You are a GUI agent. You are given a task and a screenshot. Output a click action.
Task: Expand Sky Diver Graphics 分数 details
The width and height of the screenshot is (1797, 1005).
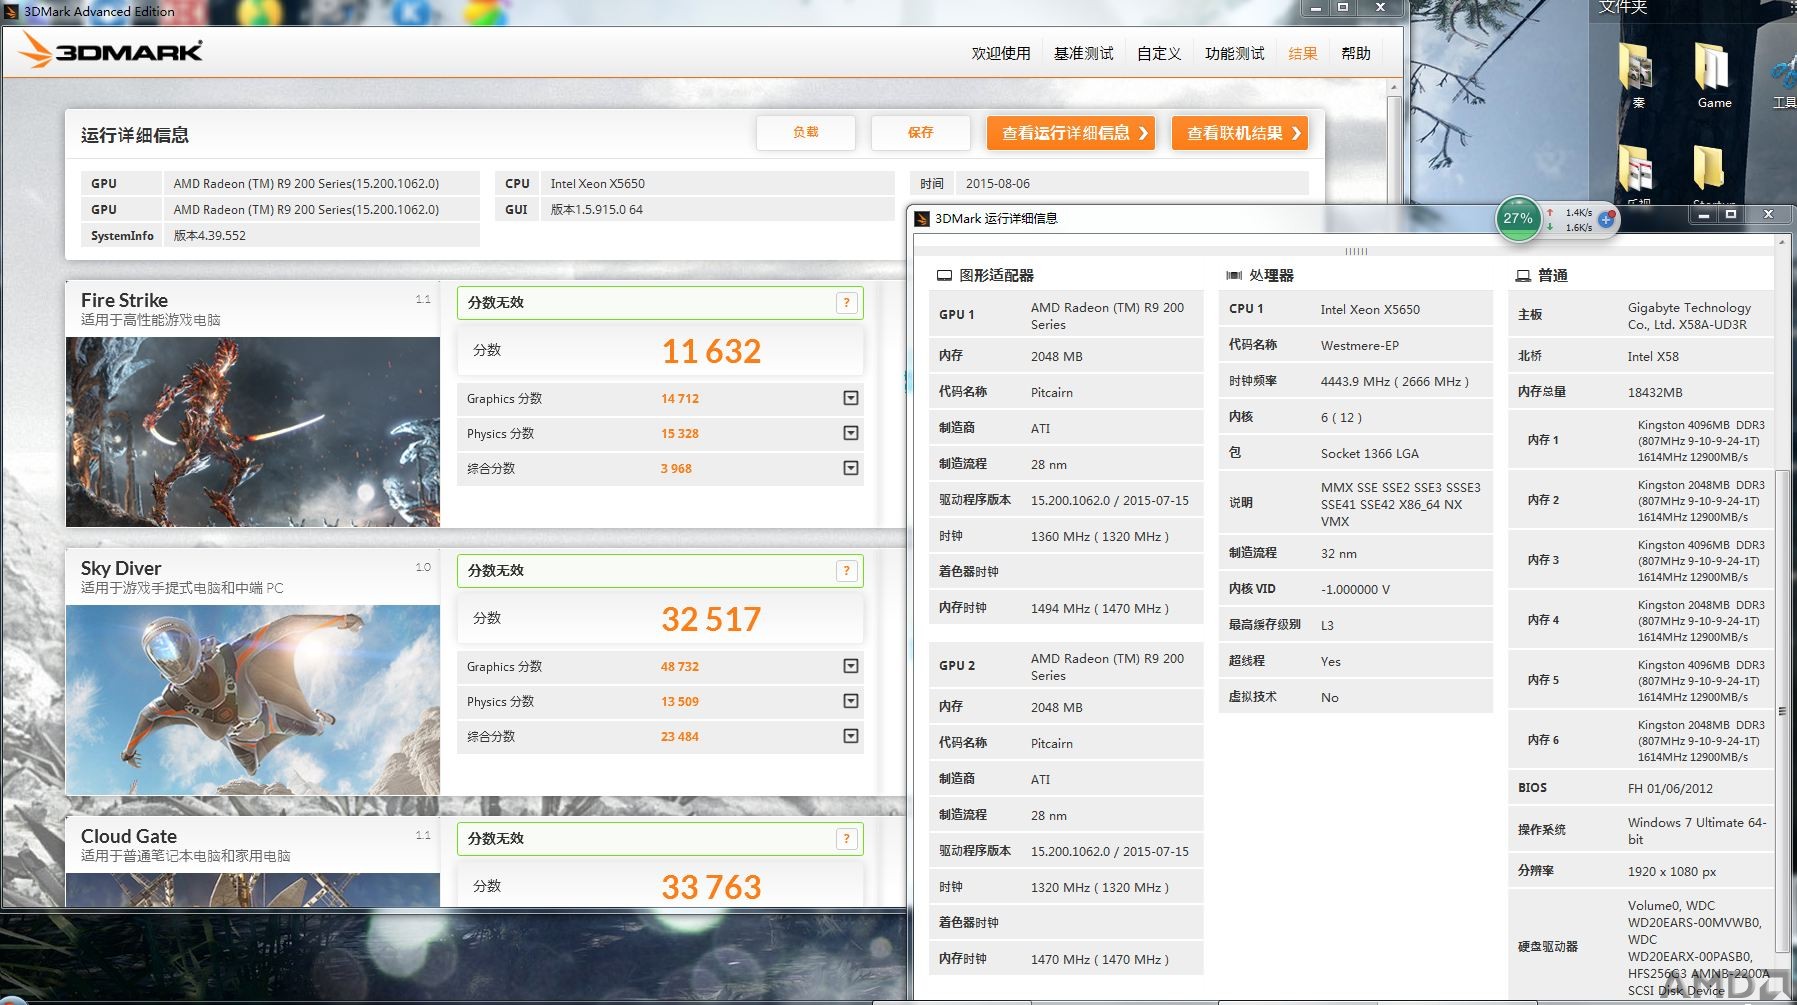pos(851,666)
